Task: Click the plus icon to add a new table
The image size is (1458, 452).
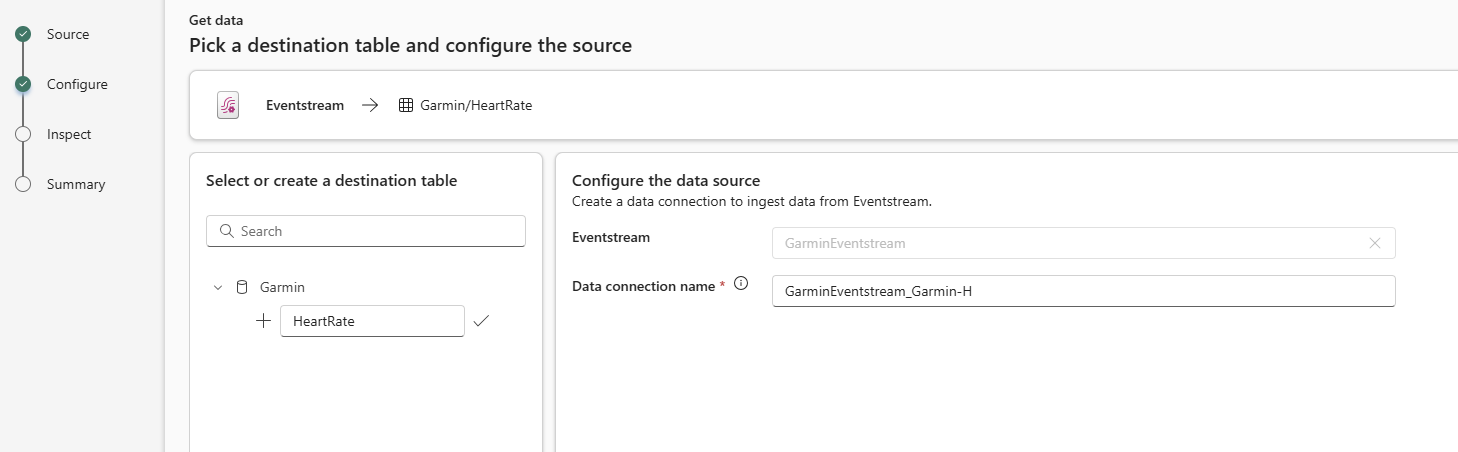Action: pos(264,321)
